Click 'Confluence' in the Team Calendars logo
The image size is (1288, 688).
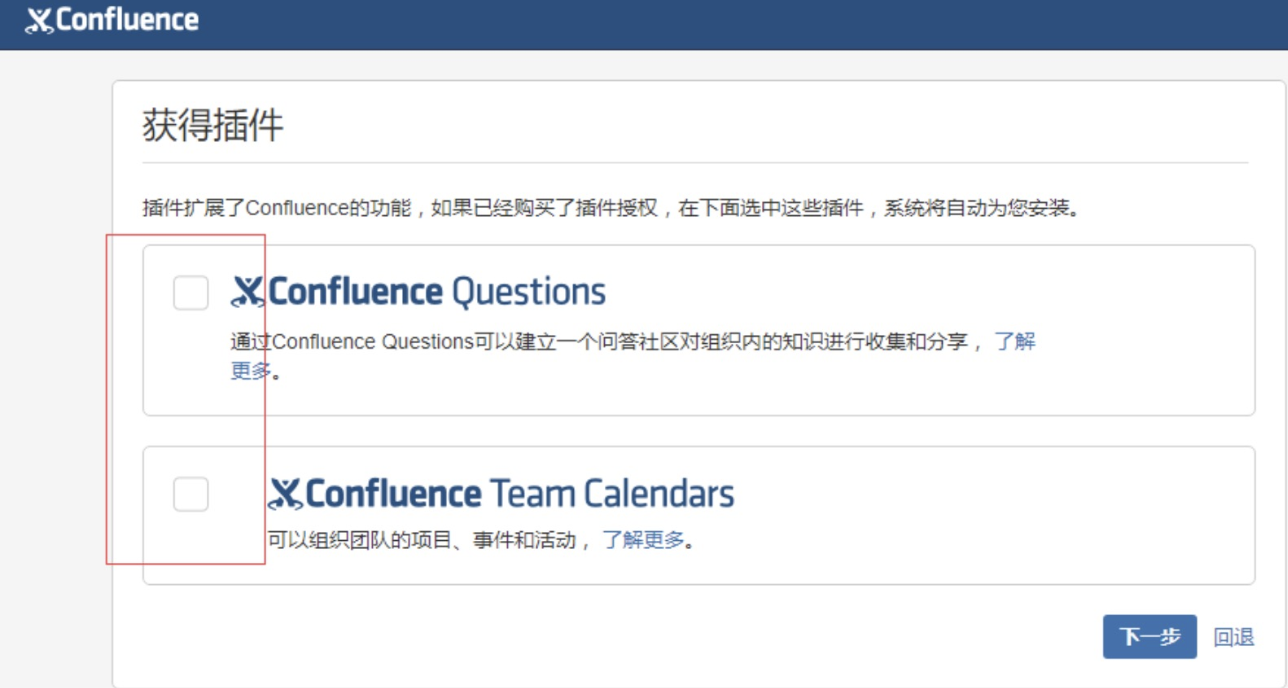click(x=393, y=494)
